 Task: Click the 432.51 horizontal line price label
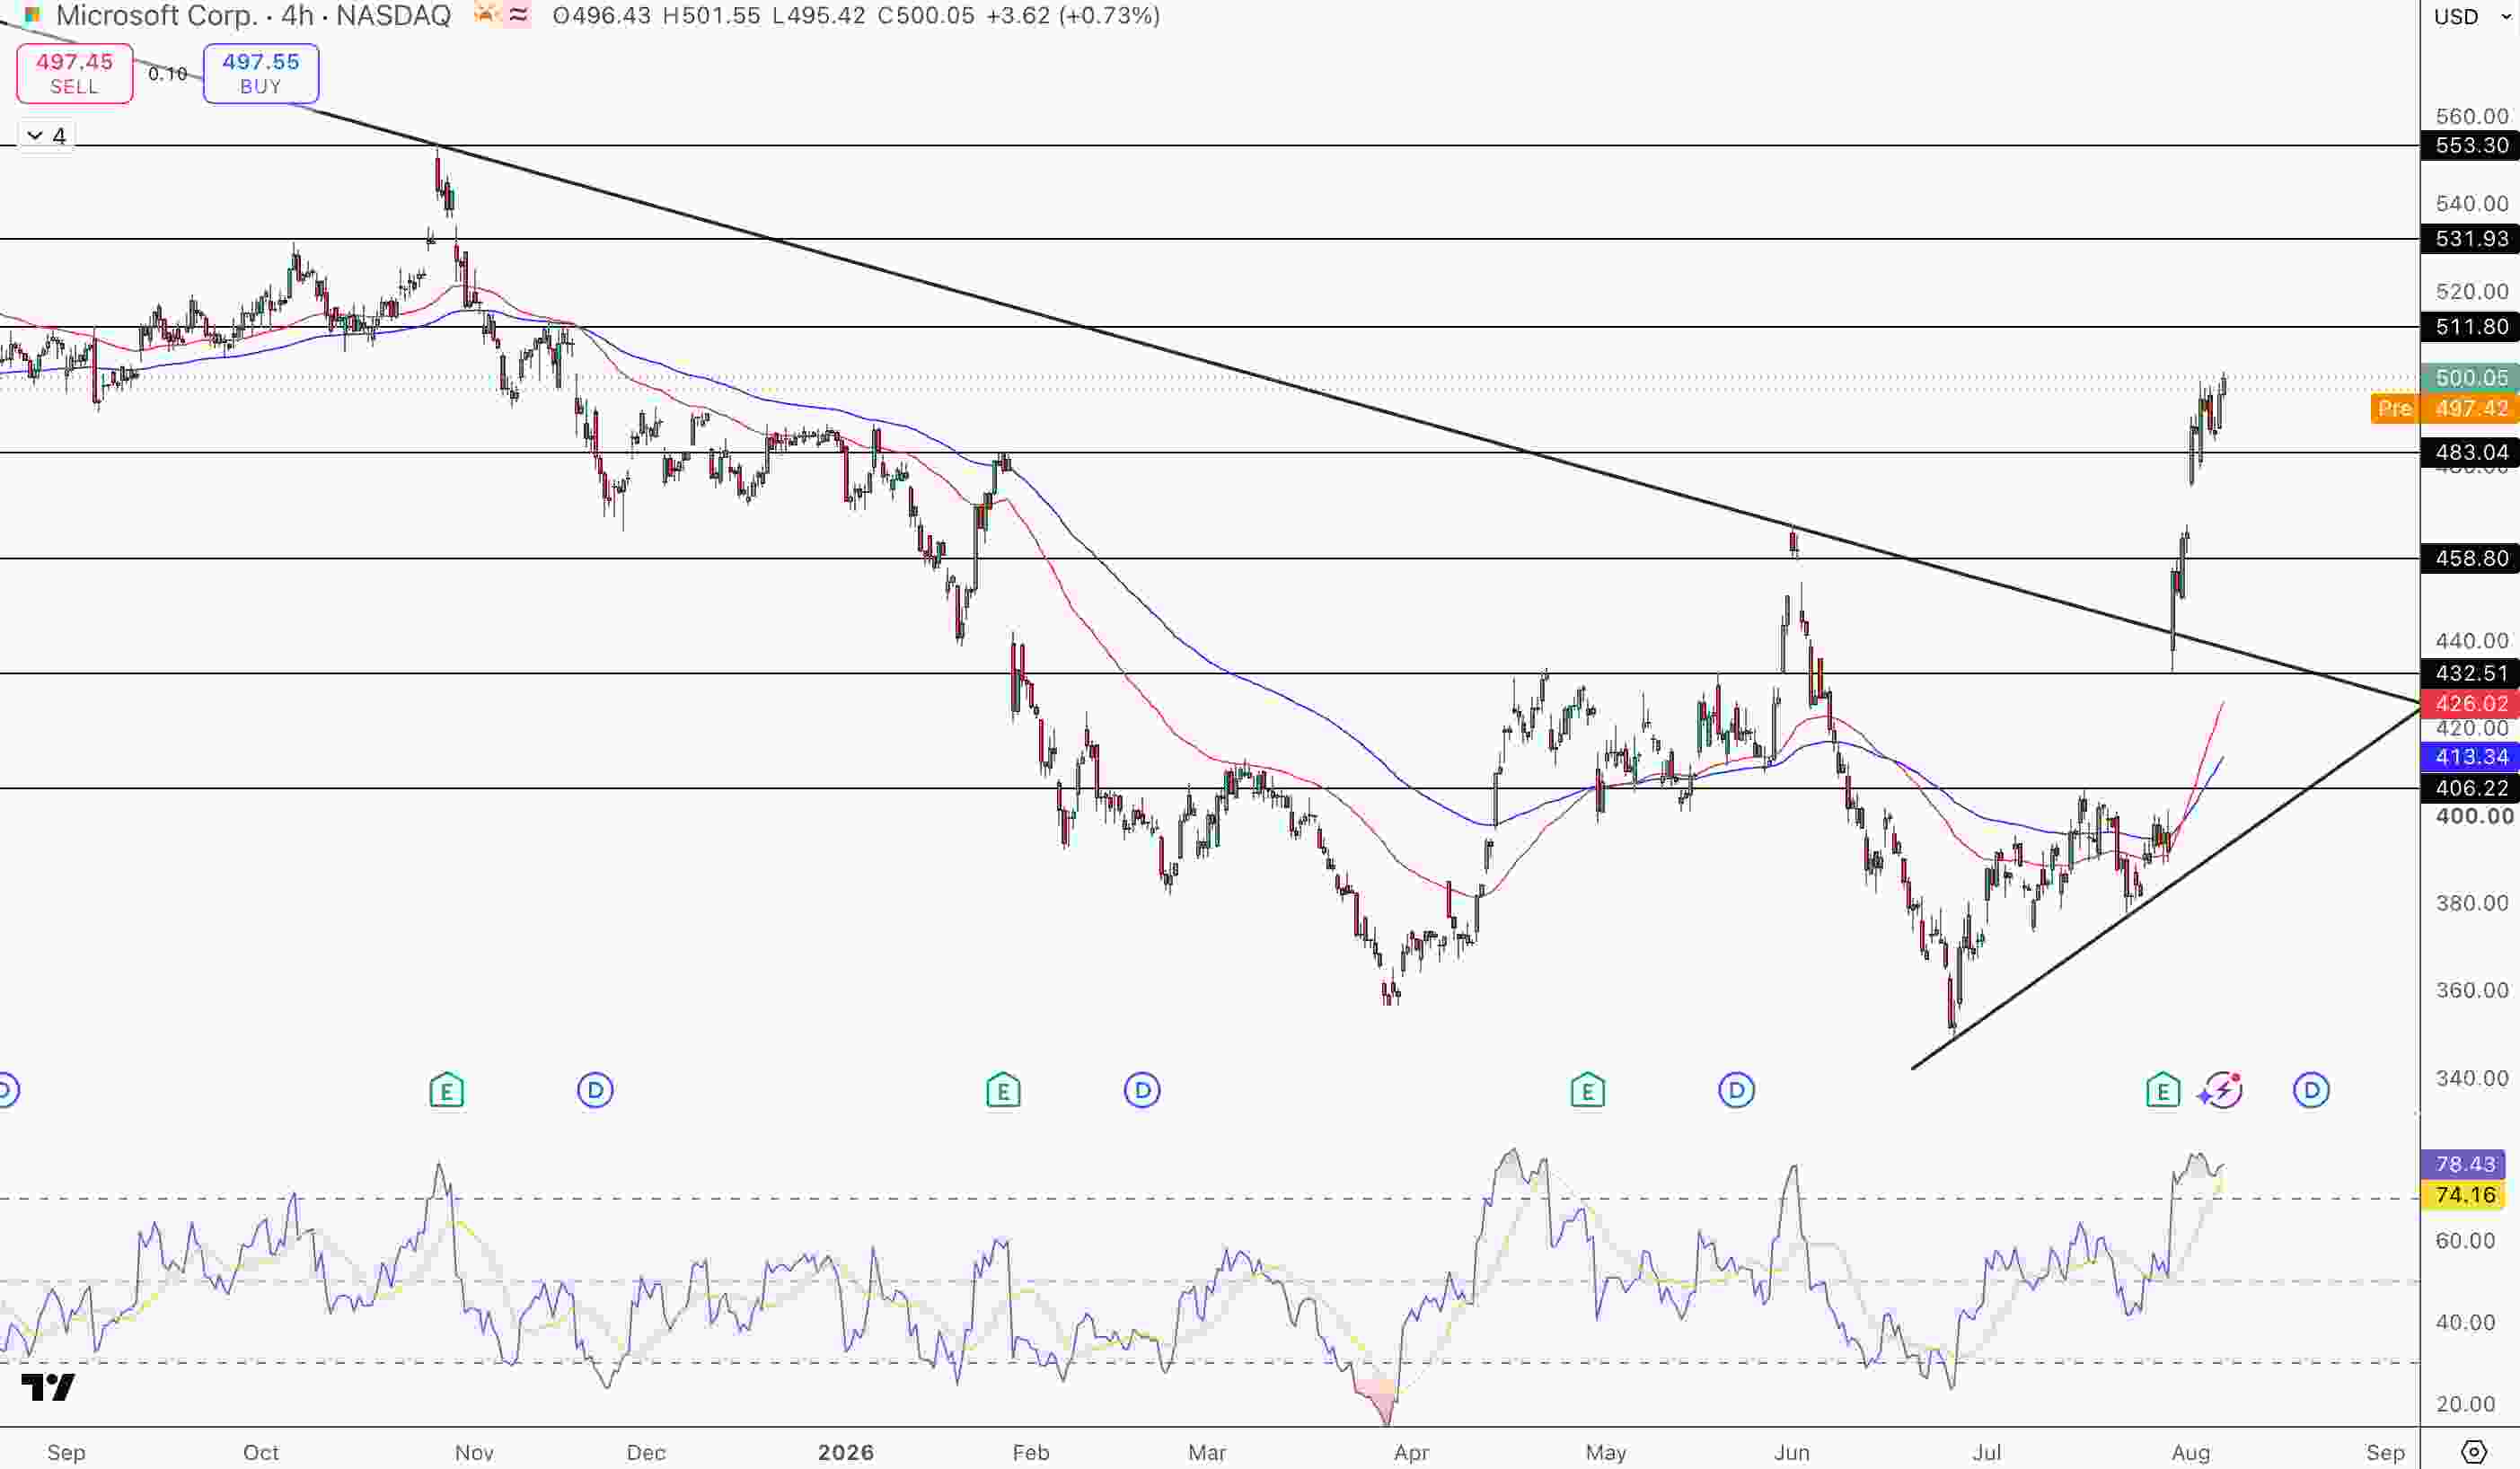(2470, 673)
